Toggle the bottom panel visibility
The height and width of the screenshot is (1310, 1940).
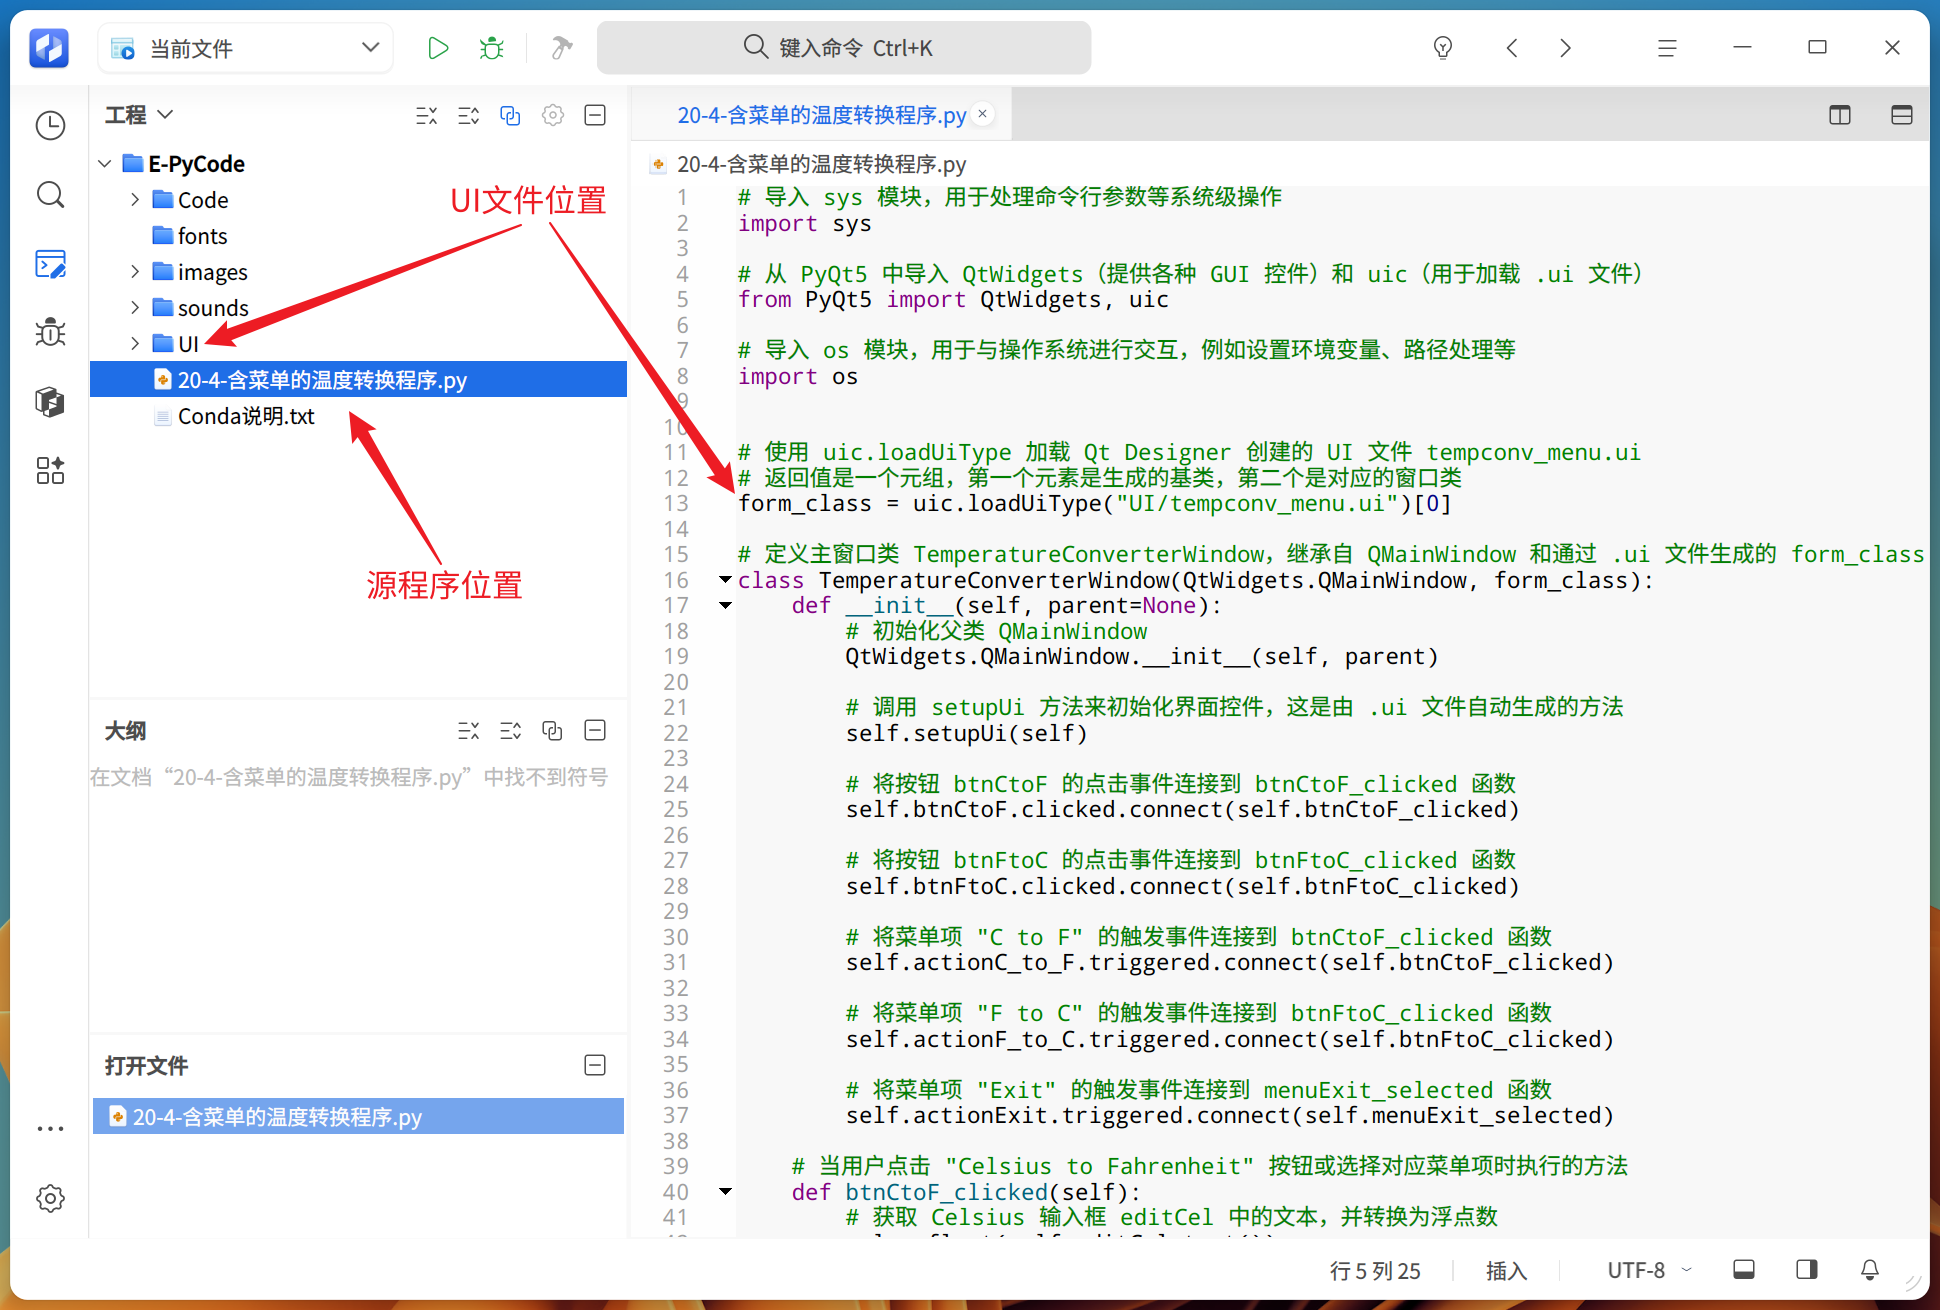coord(1744,1270)
